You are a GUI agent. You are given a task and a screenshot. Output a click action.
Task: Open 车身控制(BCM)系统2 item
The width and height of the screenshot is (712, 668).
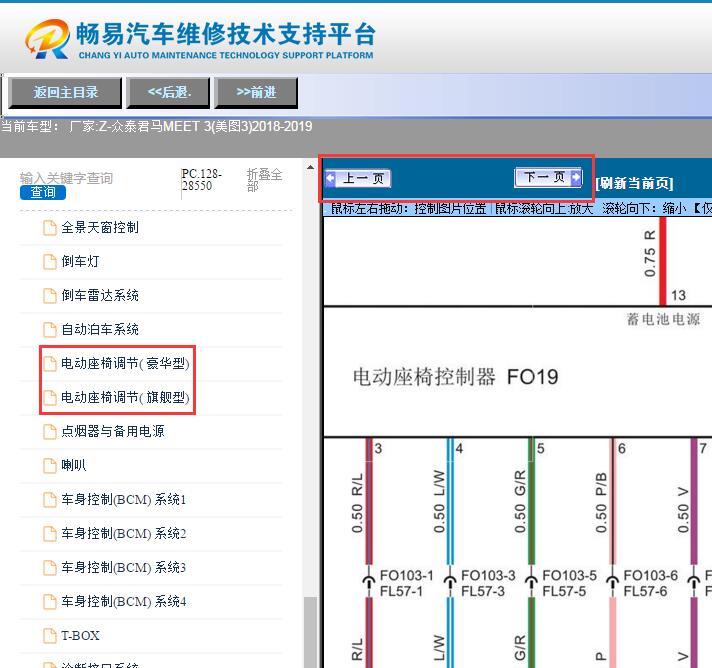tap(124, 534)
